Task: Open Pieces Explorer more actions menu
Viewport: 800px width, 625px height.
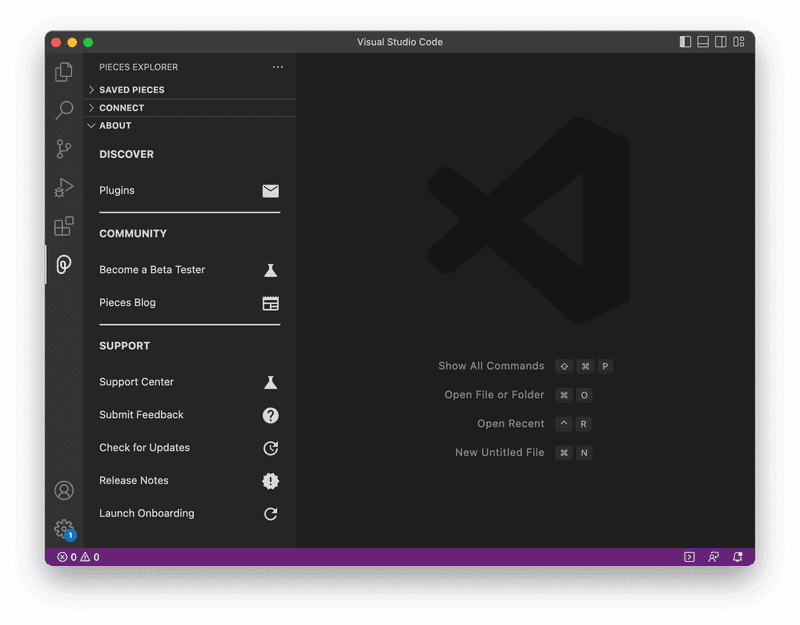Action: pos(278,67)
